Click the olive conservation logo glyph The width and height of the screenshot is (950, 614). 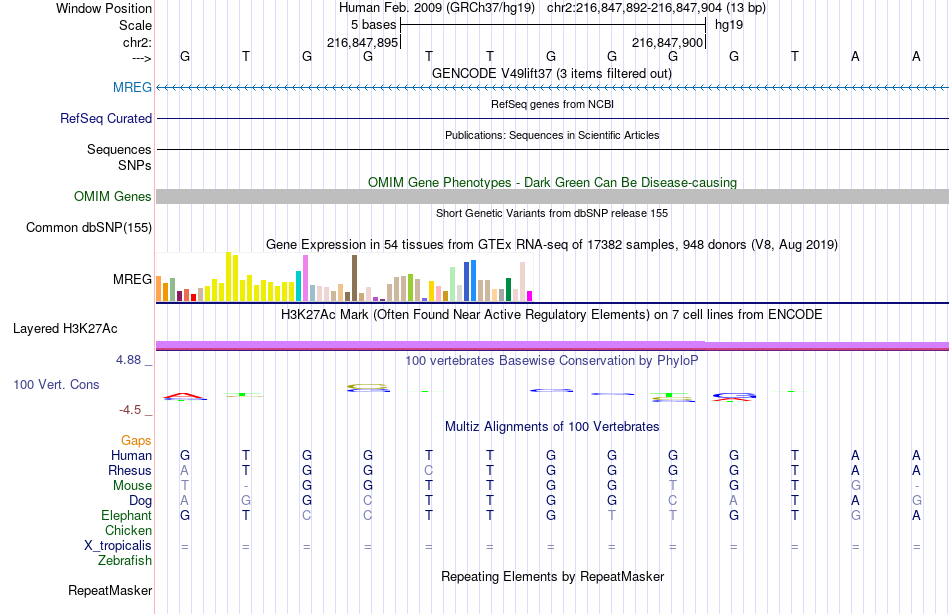[368, 386]
